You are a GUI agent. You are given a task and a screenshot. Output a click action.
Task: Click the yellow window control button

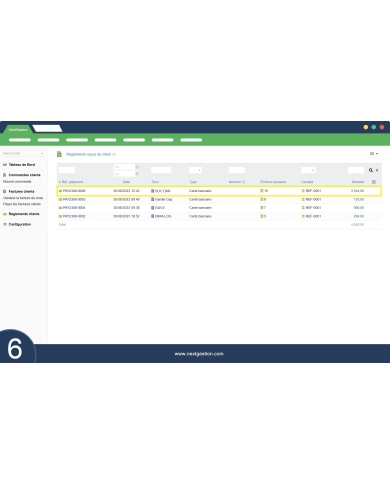tap(366, 127)
